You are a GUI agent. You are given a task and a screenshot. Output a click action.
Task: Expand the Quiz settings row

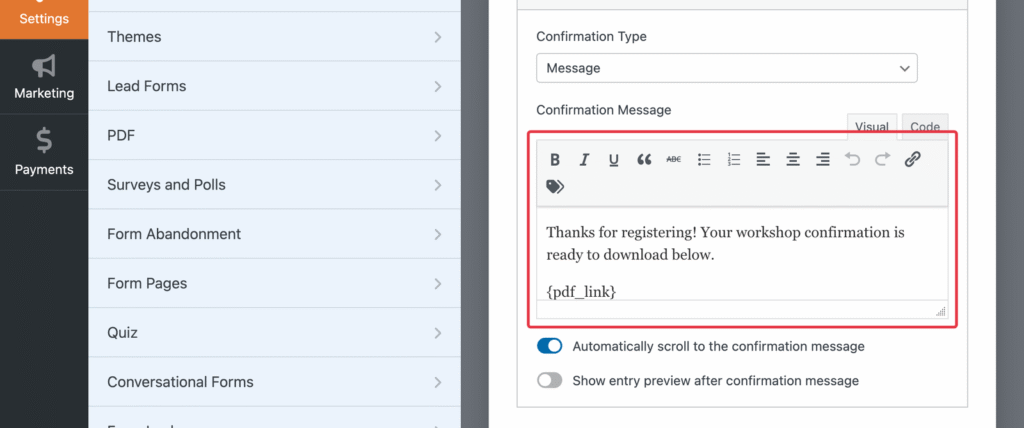click(x=274, y=333)
